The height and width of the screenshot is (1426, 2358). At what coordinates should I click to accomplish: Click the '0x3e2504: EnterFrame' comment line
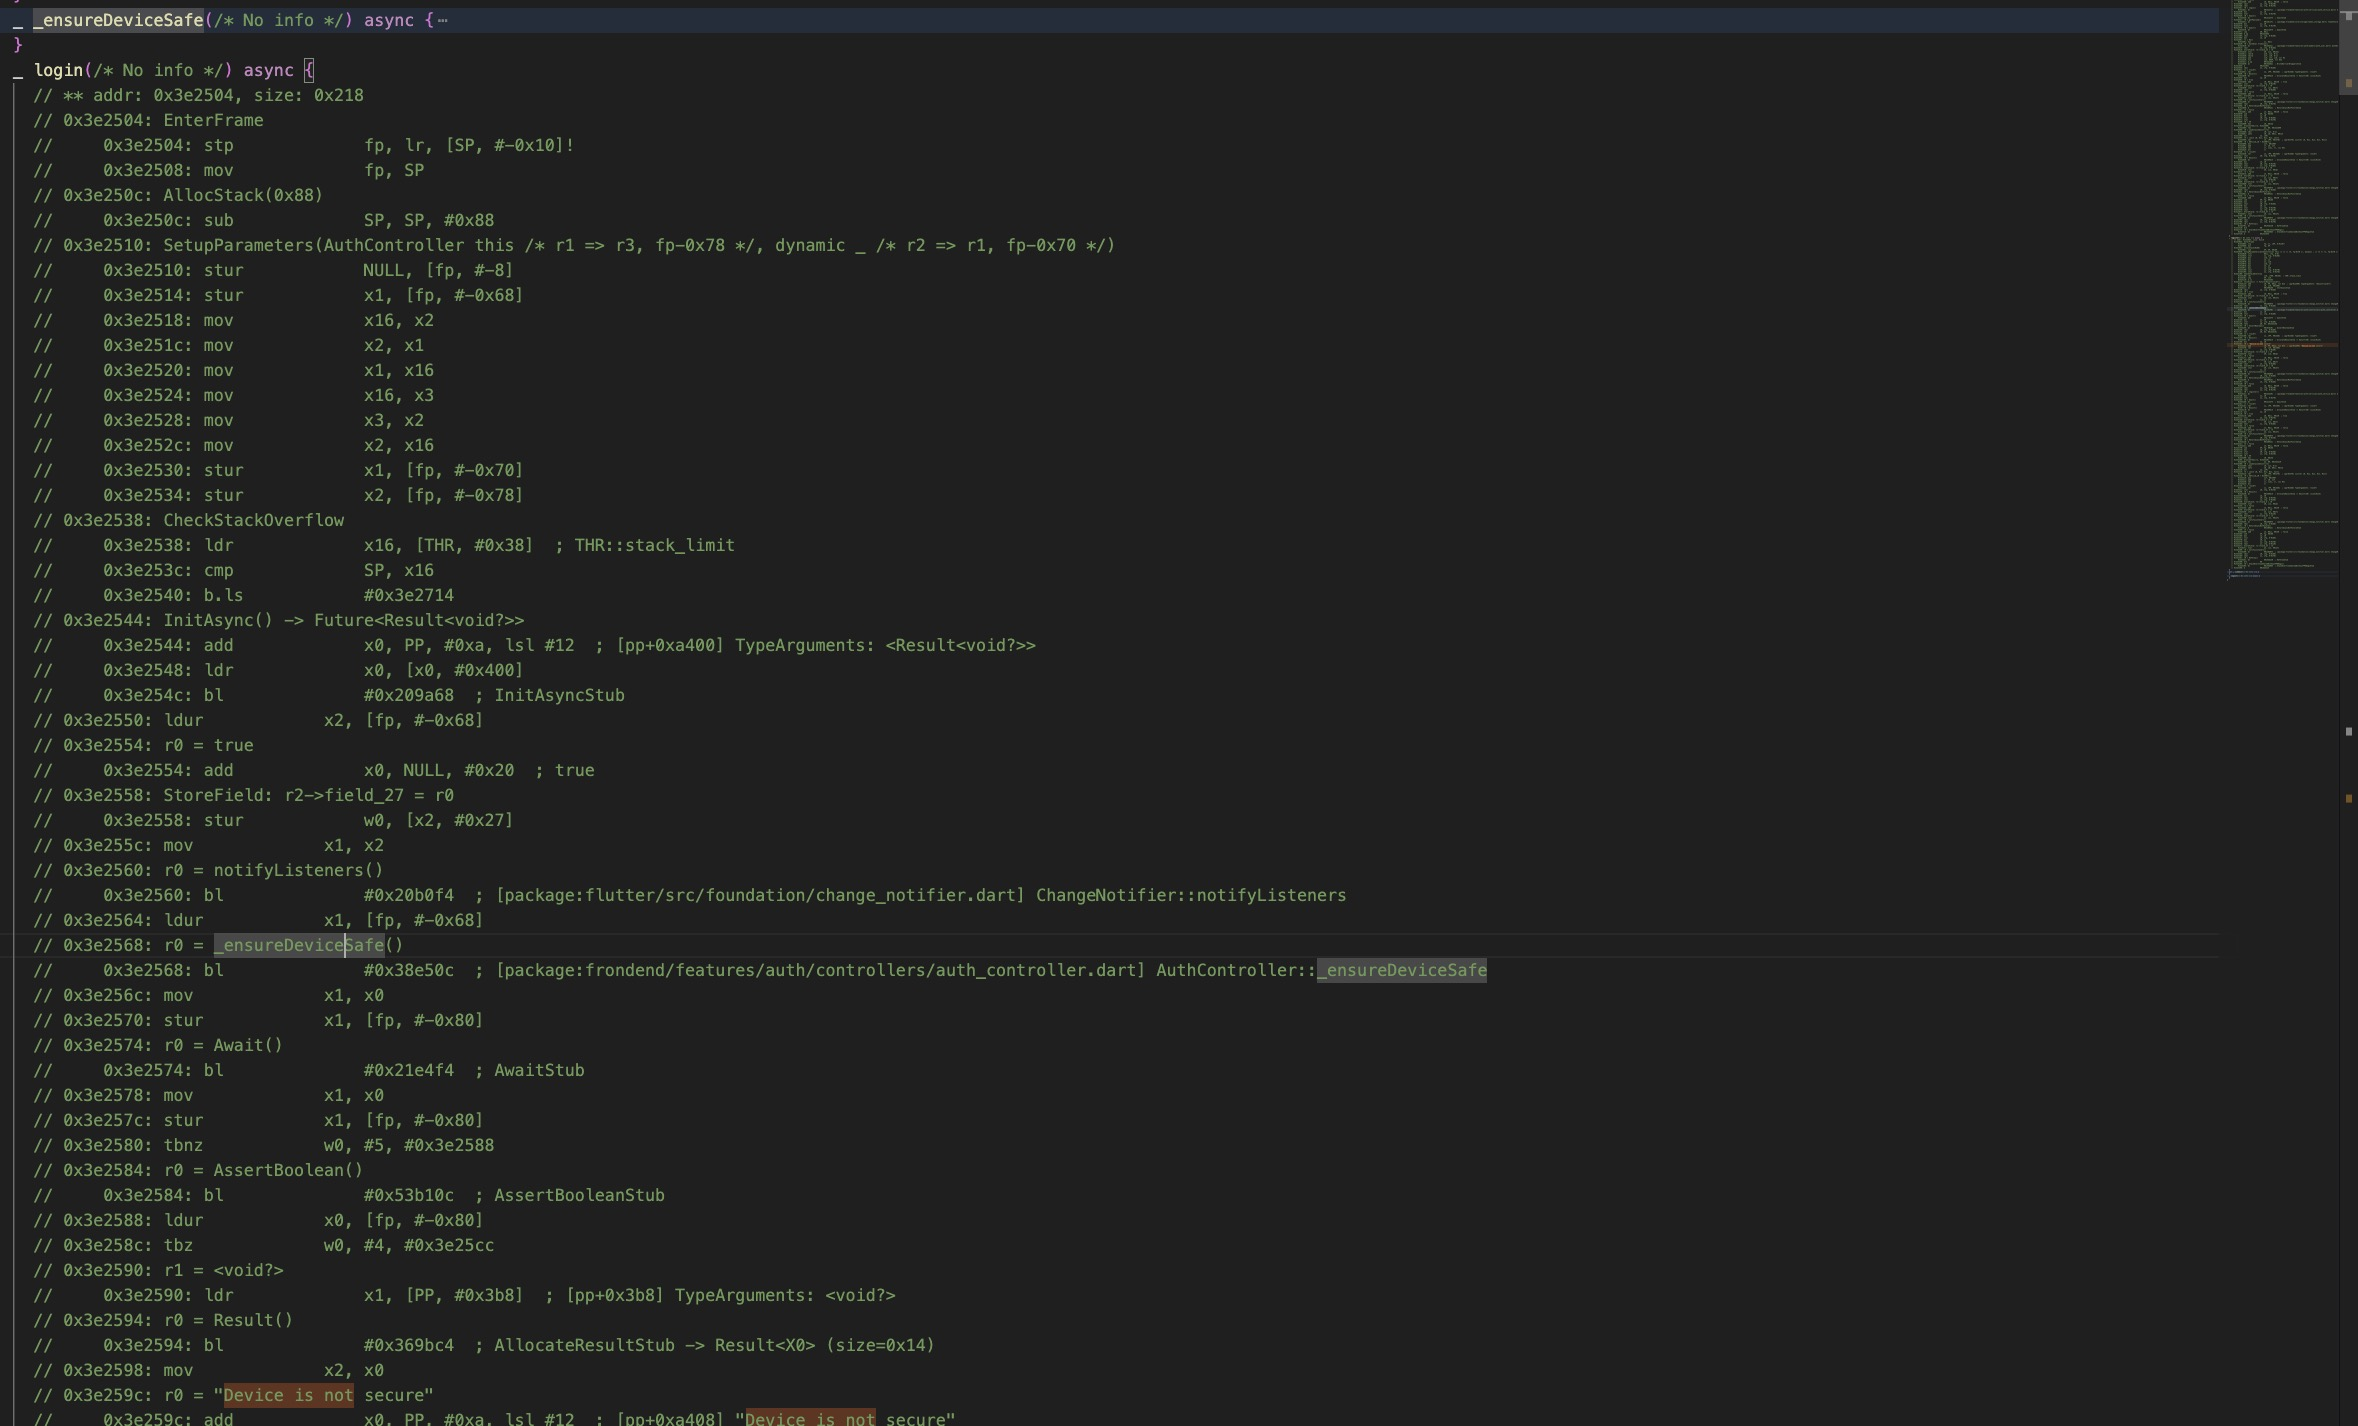(148, 120)
